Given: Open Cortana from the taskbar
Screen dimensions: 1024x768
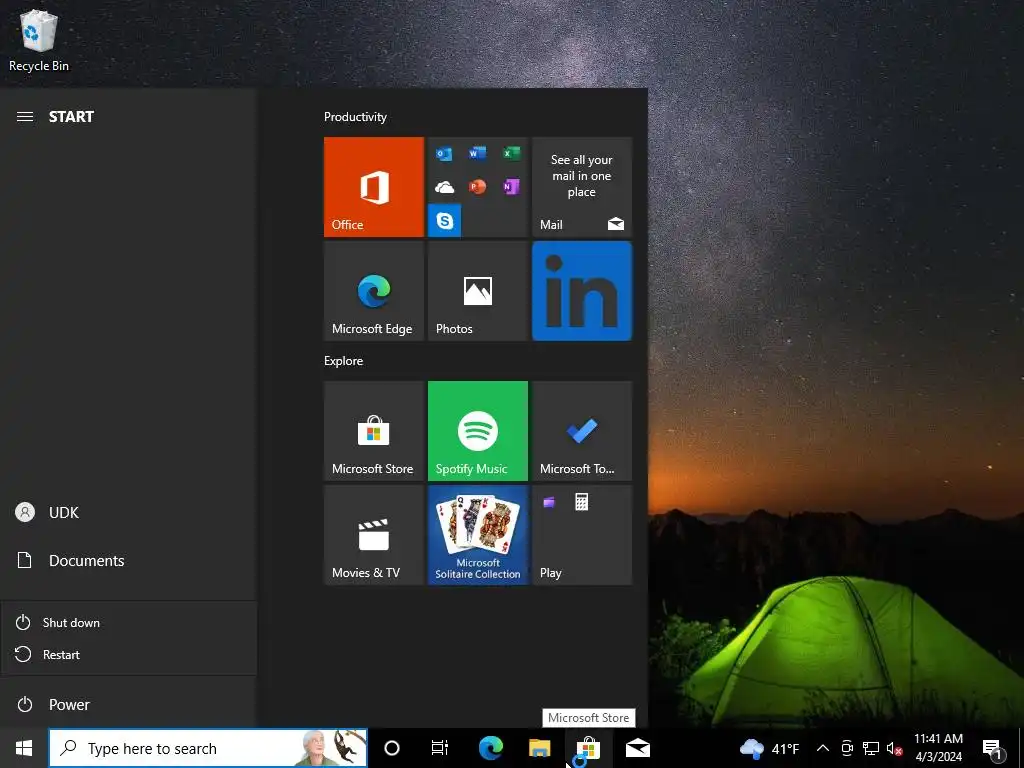Looking at the screenshot, I should pyautogui.click(x=391, y=748).
